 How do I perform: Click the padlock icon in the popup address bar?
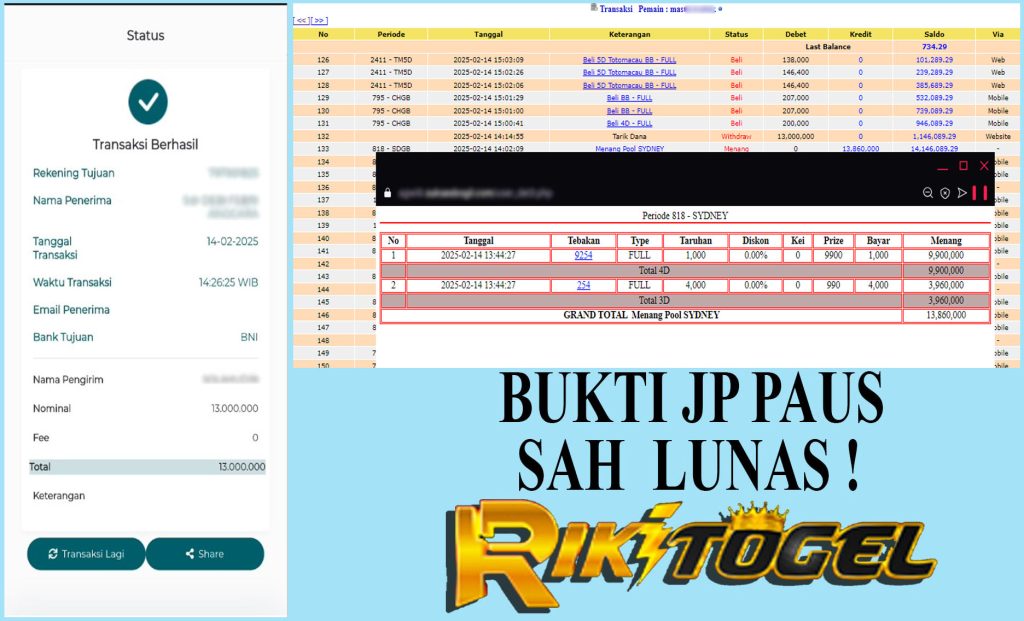[387, 193]
